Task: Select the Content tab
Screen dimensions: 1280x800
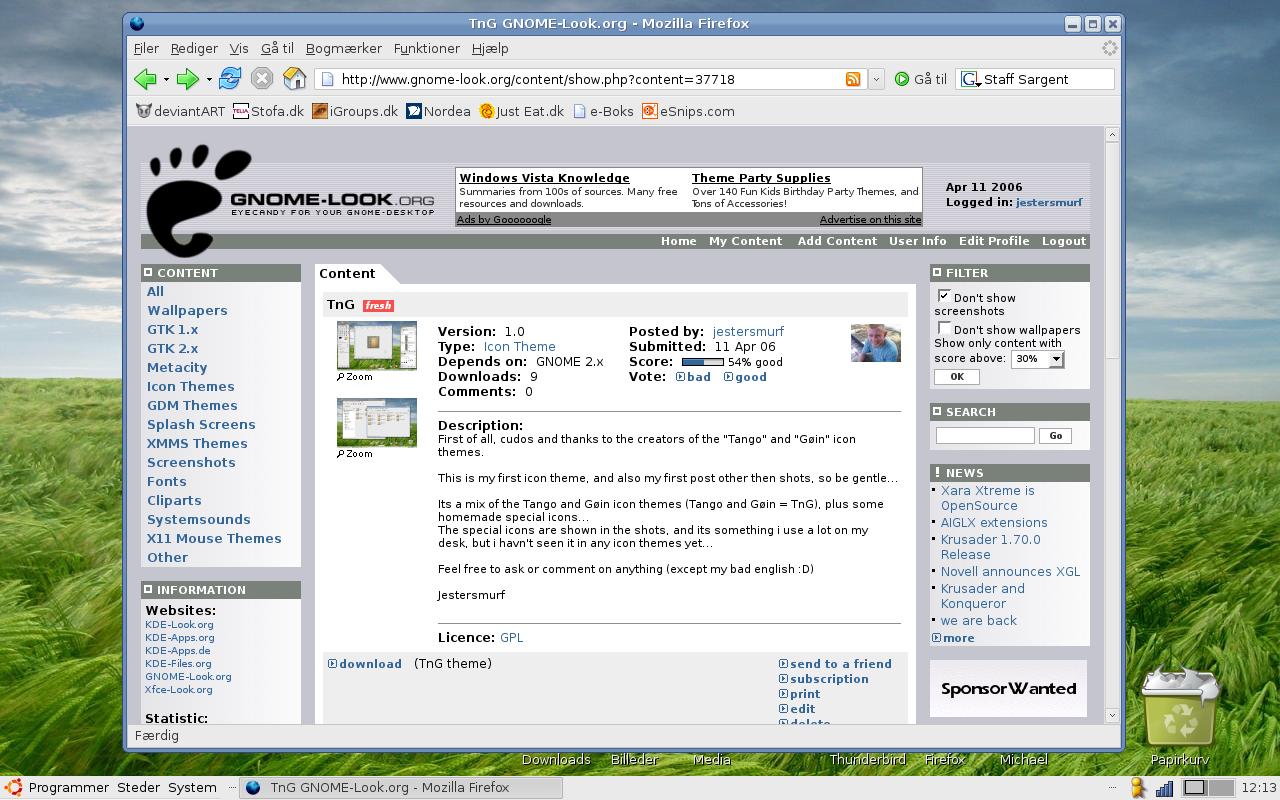Action: tap(347, 273)
